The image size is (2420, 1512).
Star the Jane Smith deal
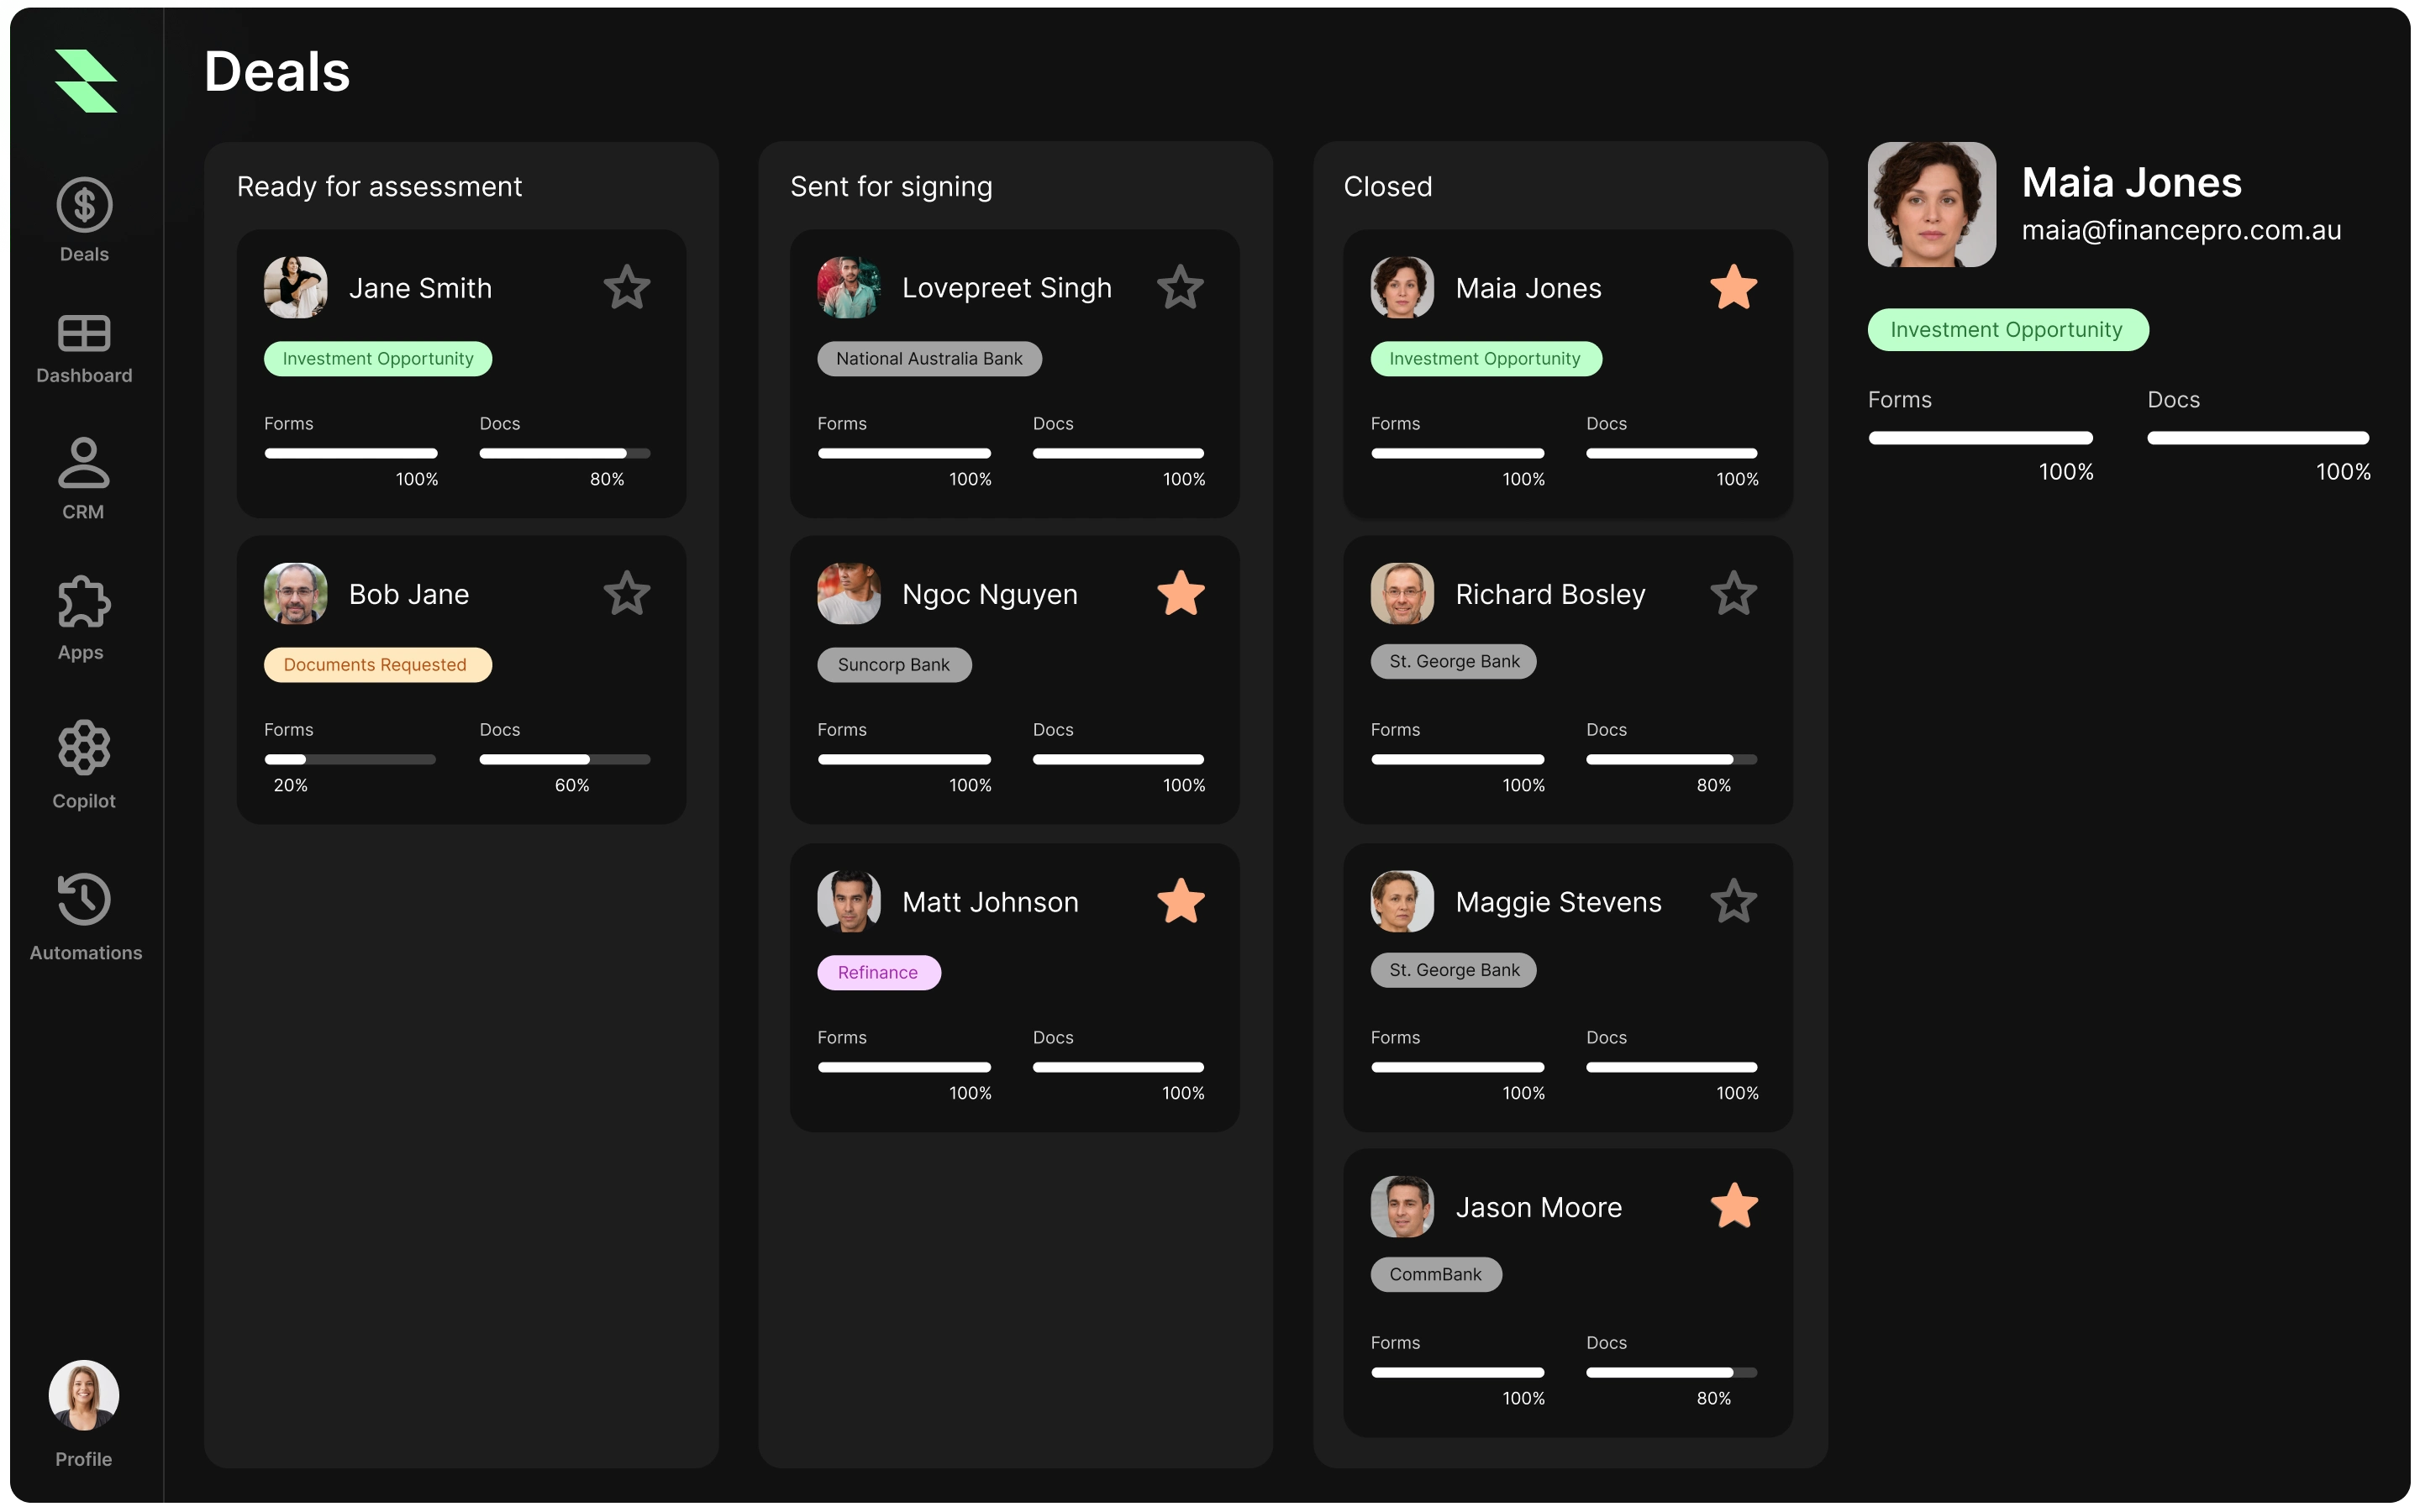coord(627,288)
